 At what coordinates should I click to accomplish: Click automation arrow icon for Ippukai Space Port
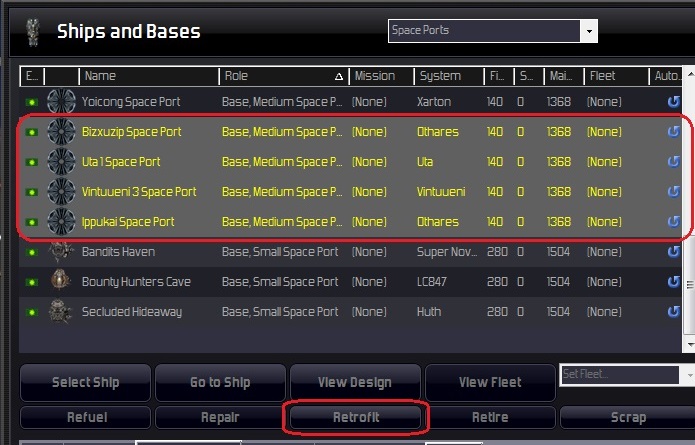pyautogui.click(x=674, y=222)
